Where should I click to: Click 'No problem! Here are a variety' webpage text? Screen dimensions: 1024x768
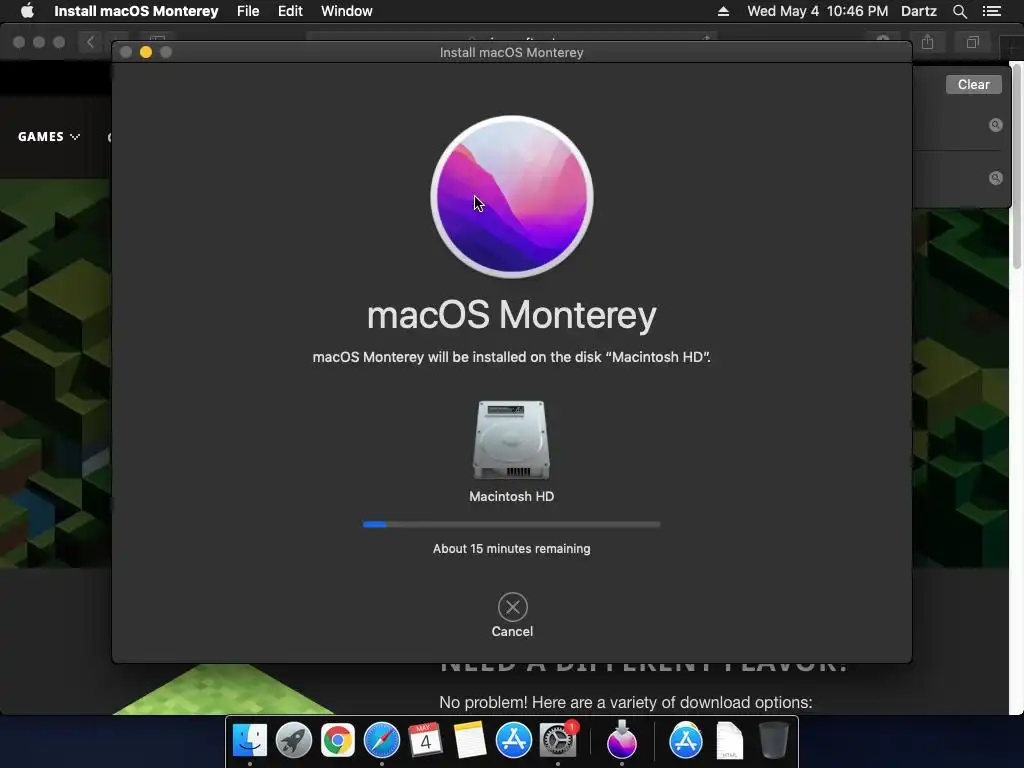point(626,703)
